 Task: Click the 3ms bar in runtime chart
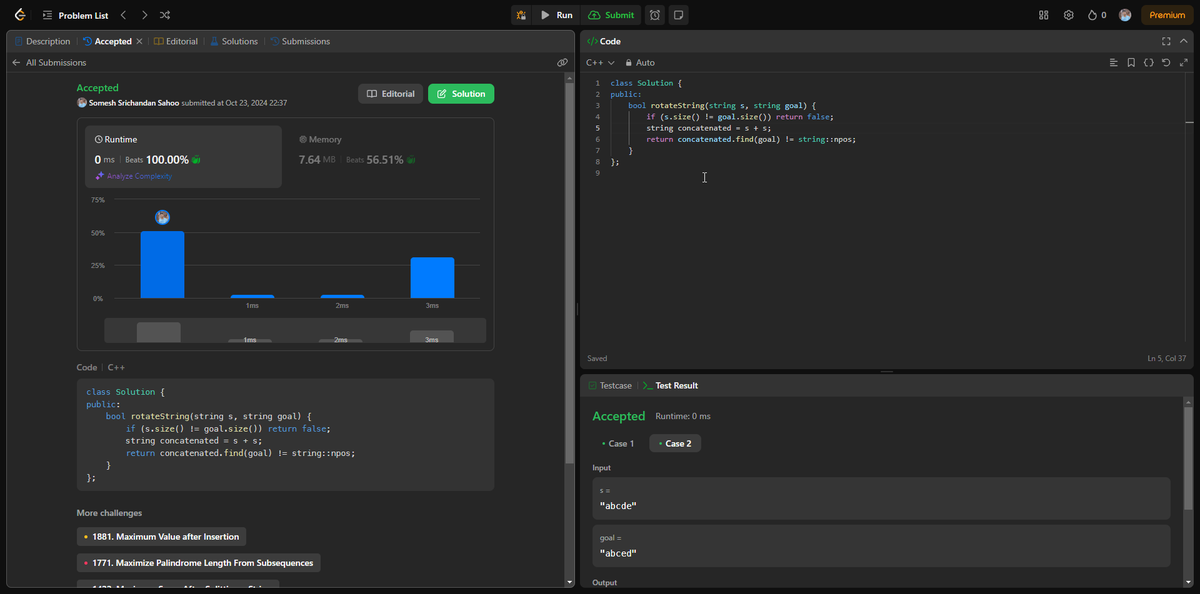click(x=432, y=278)
